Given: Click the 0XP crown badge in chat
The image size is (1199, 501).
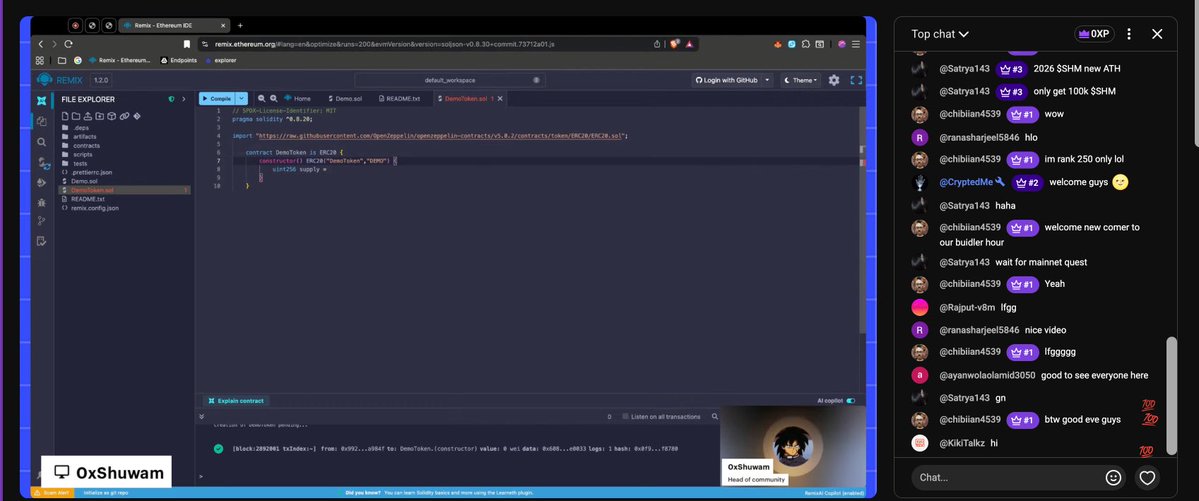Looking at the screenshot, I should pyautogui.click(x=1093, y=34).
